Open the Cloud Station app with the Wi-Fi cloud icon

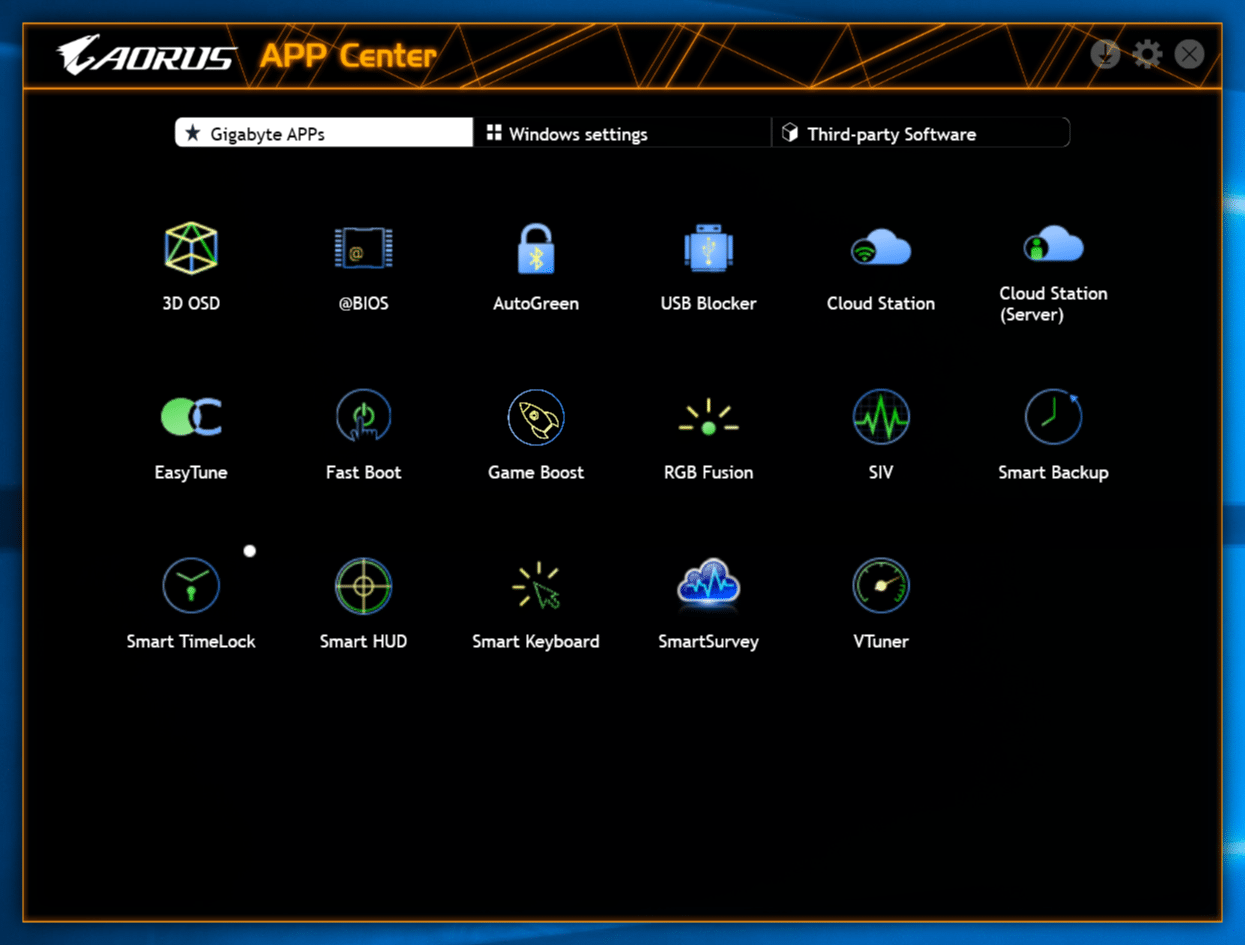point(880,248)
